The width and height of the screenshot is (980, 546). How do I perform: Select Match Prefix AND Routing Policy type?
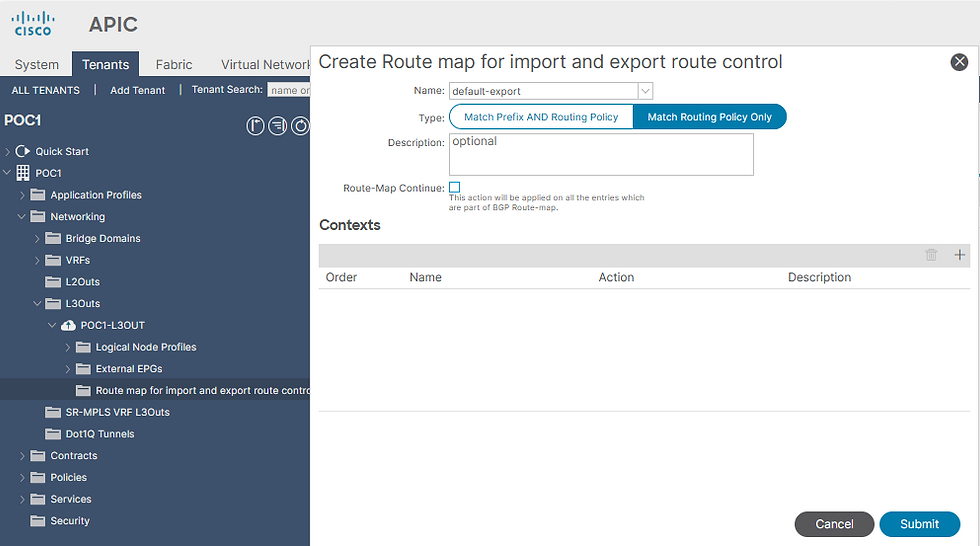541,117
